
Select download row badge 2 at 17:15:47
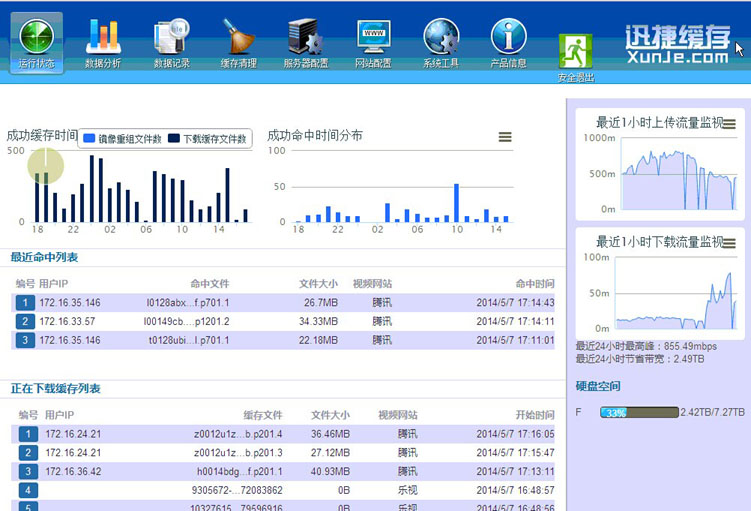click(x=28, y=453)
